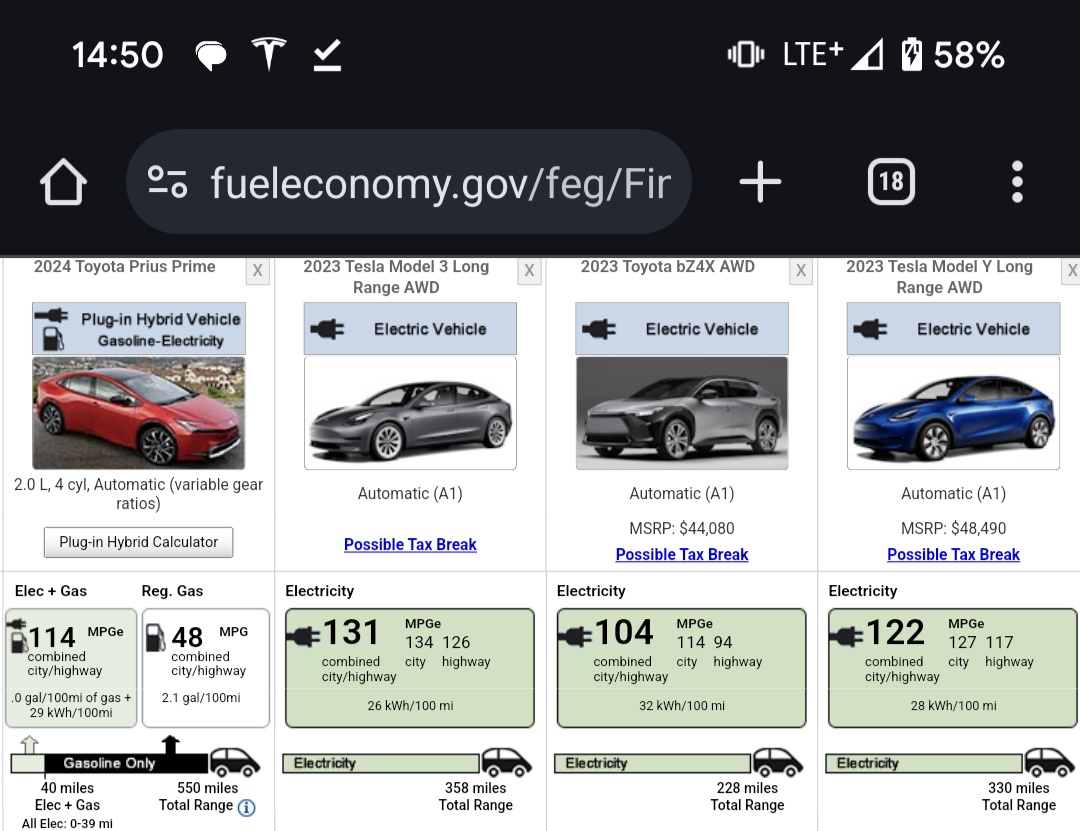Viewport: 1080px width, 831px height.
Task: Tap the 2.1 gal/100mi value
Action: (201, 698)
